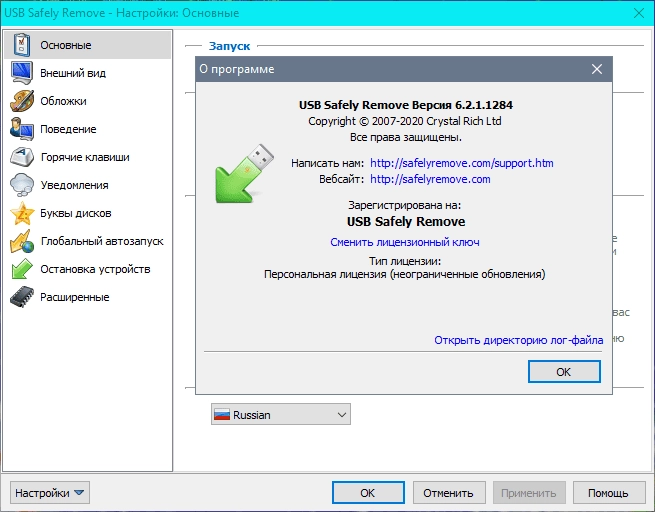Open Глобальный автозапуск settings
This screenshot has height=512, width=655.
coord(88,241)
